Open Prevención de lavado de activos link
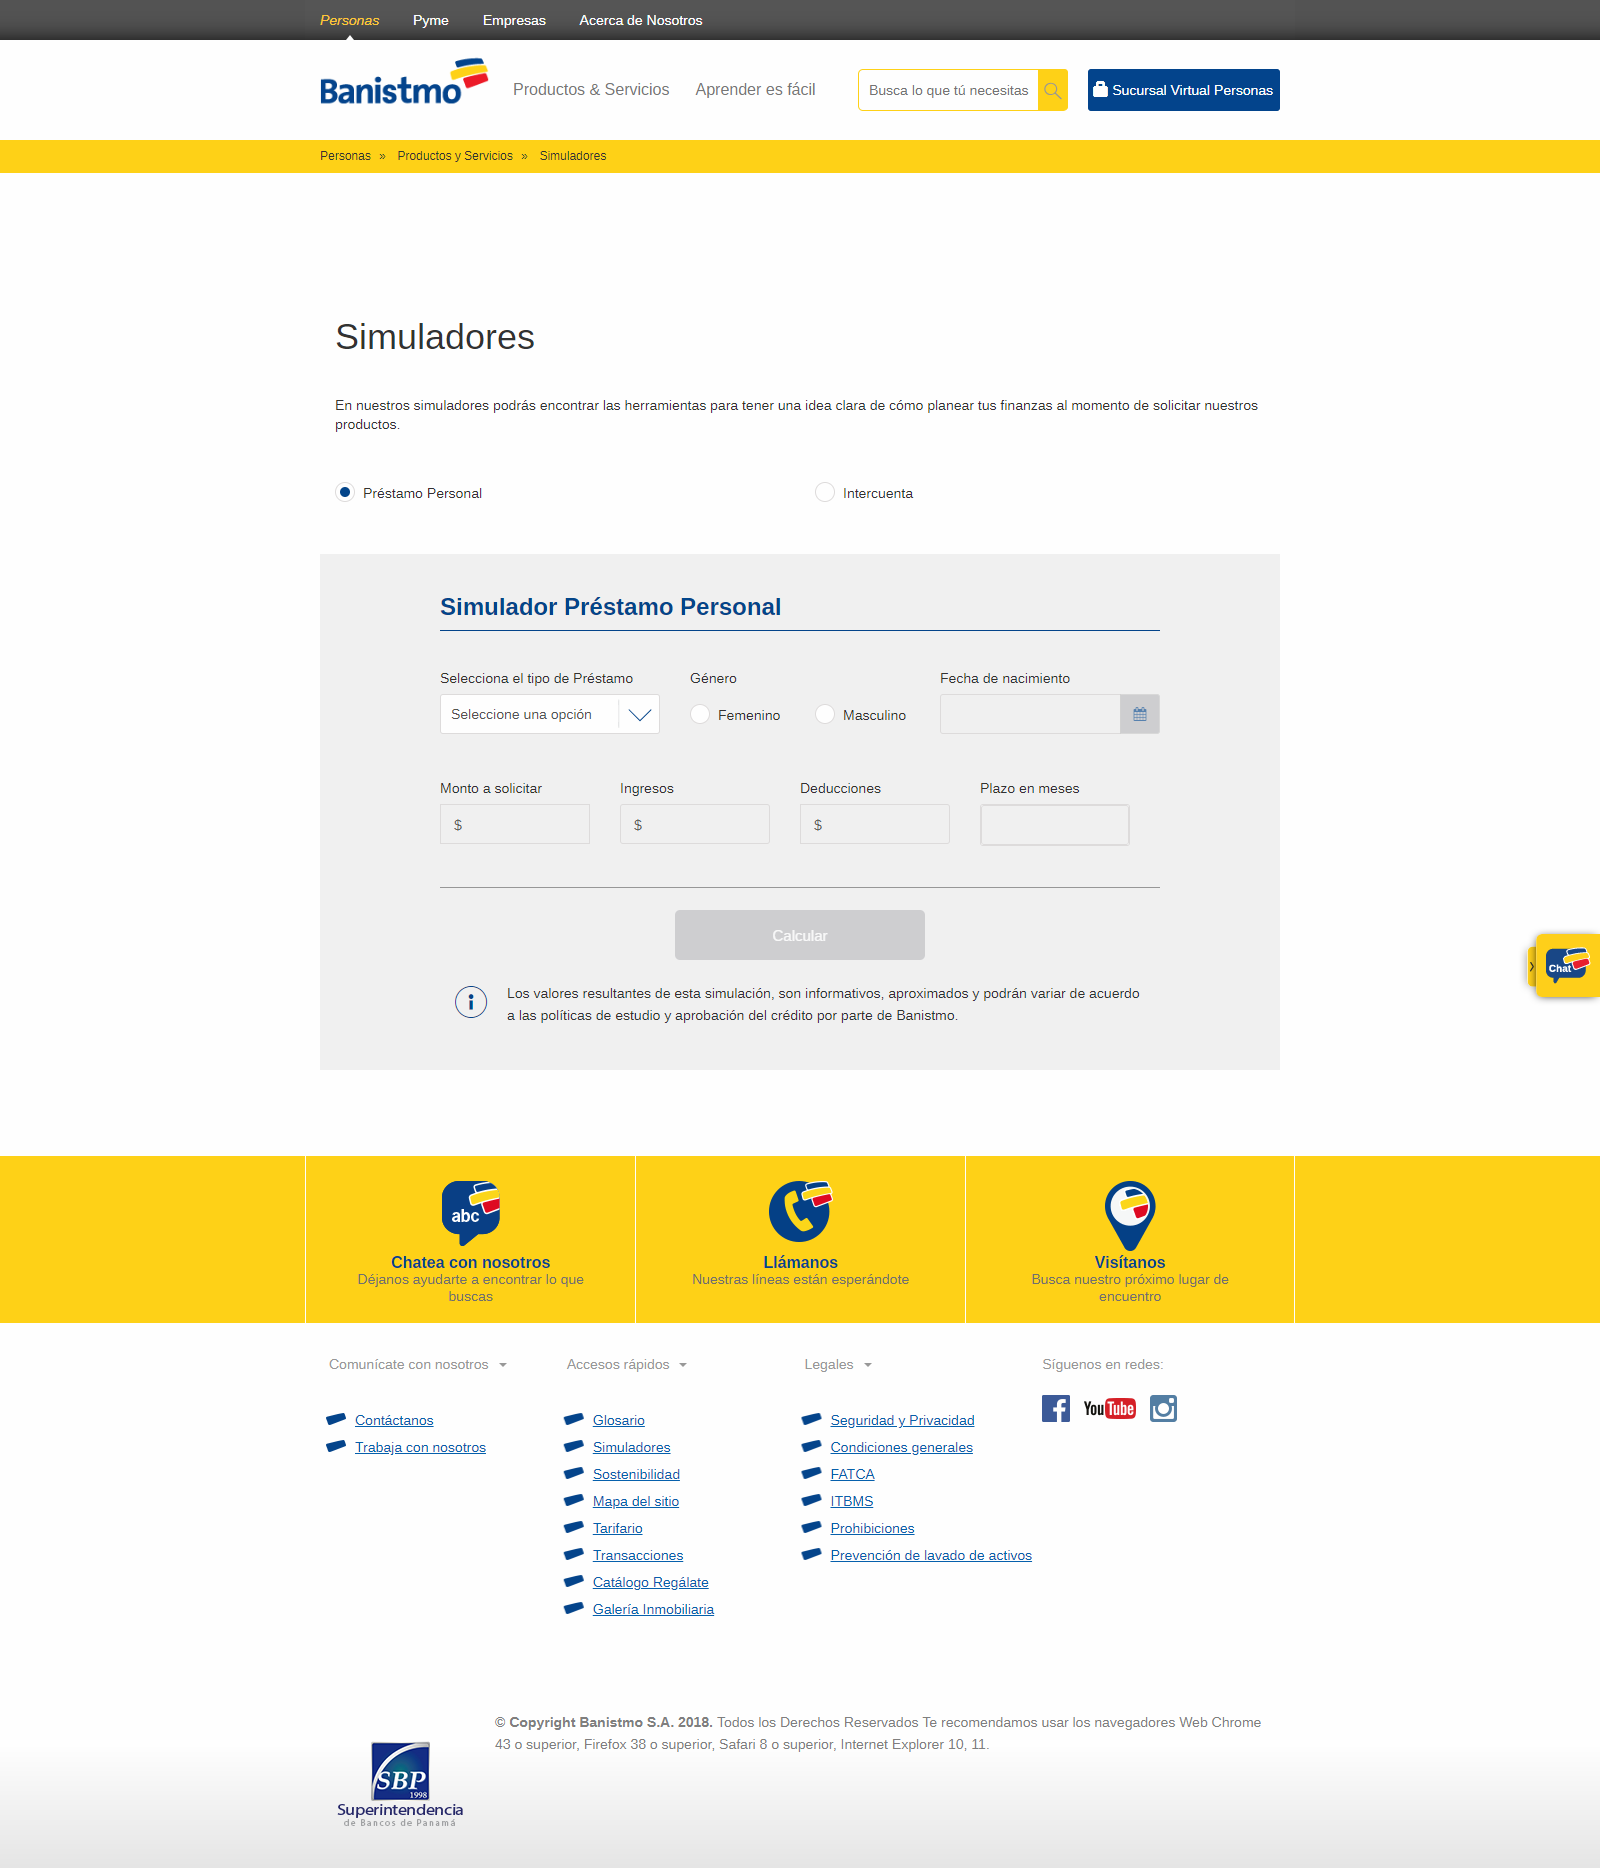This screenshot has width=1600, height=1868. pos(931,1555)
